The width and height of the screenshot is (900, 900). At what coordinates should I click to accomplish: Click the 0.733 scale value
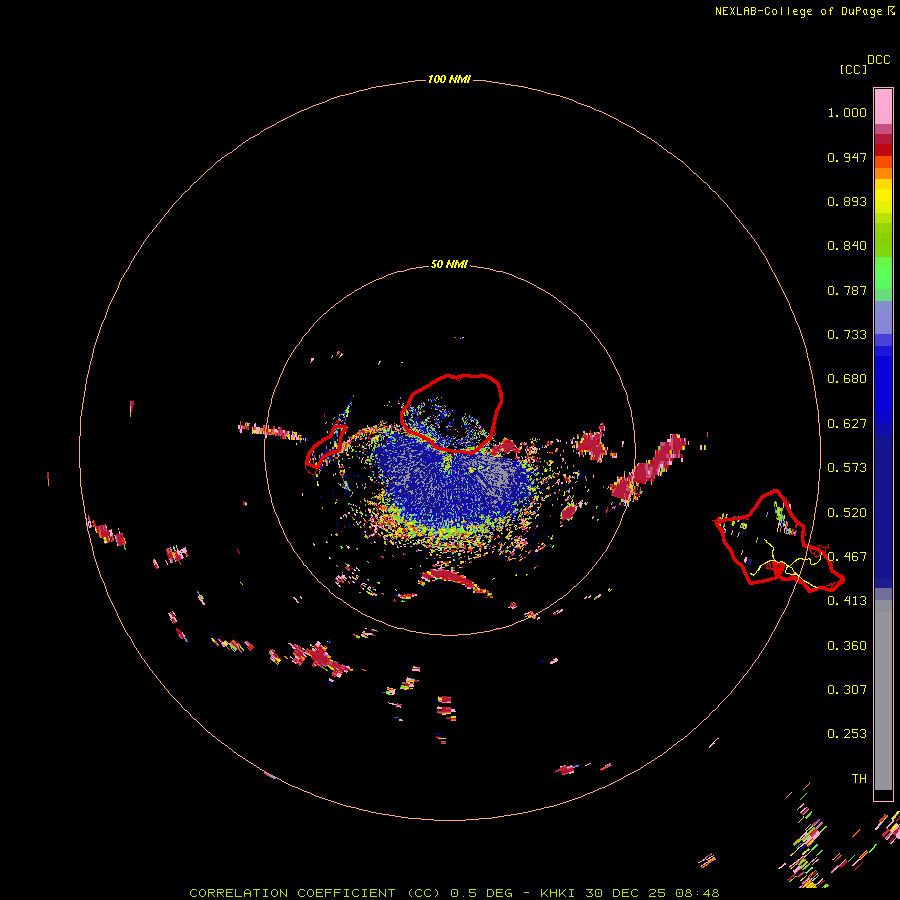tap(847, 335)
